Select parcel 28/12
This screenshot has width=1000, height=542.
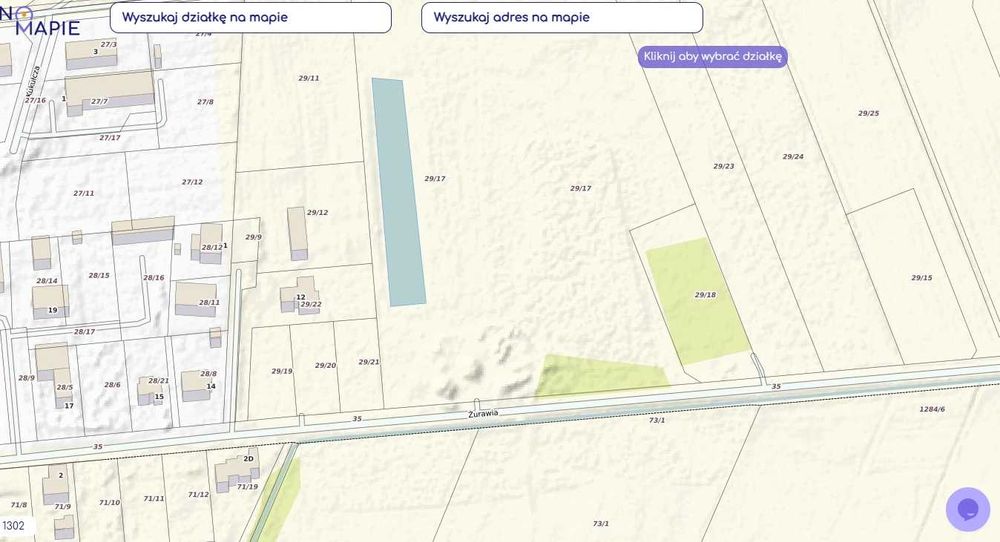click(x=212, y=247)
